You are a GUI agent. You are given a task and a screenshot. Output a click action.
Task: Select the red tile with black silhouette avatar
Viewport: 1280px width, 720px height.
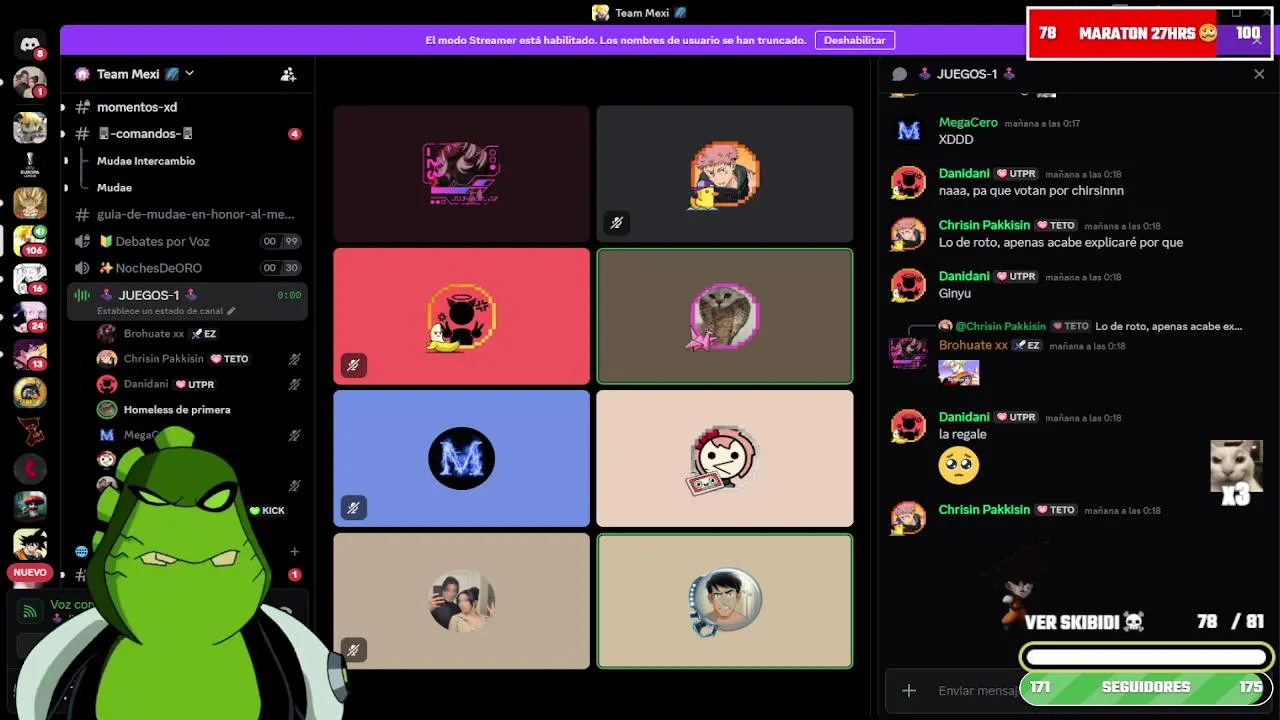click(462, 316)
